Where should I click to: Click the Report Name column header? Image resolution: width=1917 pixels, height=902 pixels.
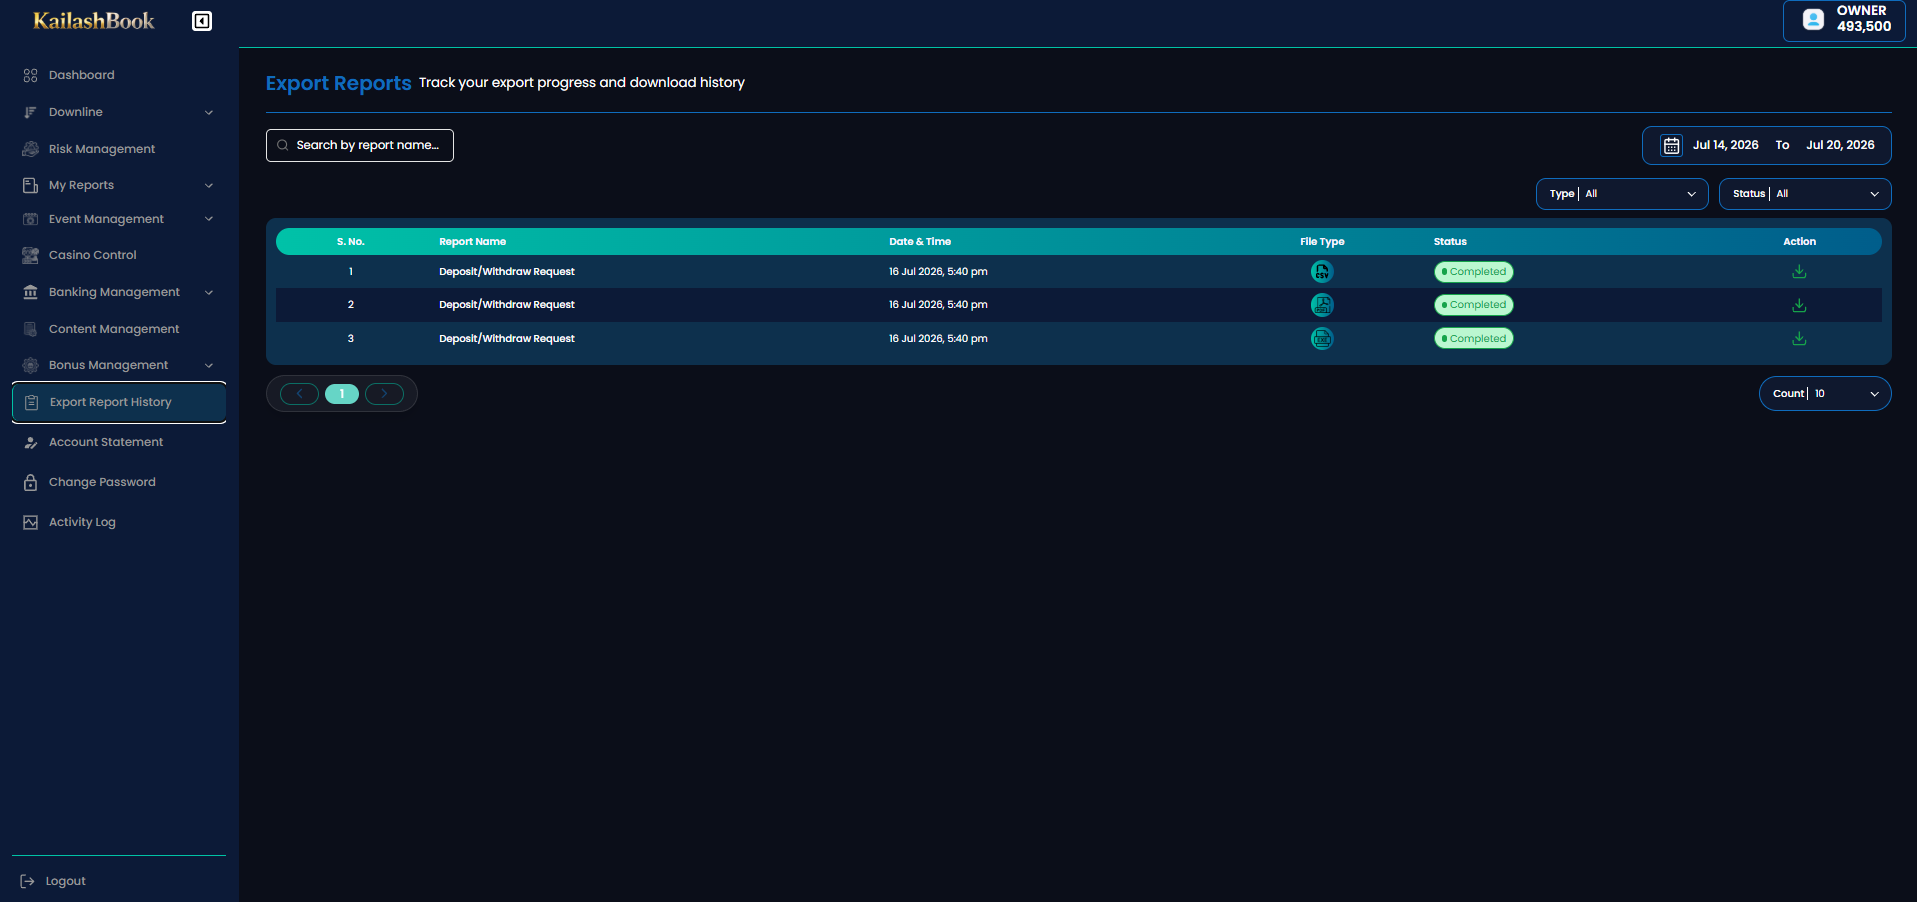[x=472, y=242]
